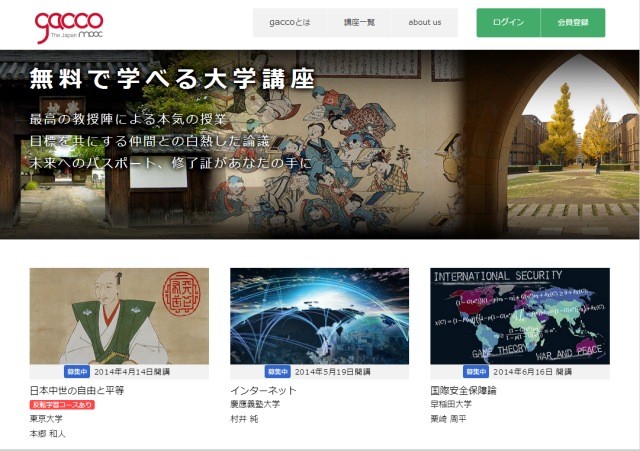Open the Internet globe course thumbnail
The width and height of the screenshot is (640, 451).
[319, 316]
